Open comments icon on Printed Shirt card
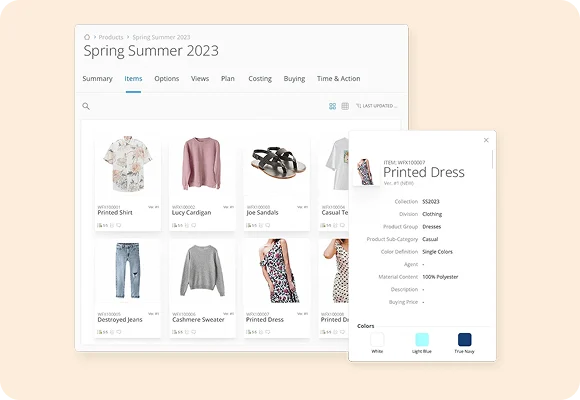The width and height of the screenshot is (580, 400). click(x=119, y=225)
